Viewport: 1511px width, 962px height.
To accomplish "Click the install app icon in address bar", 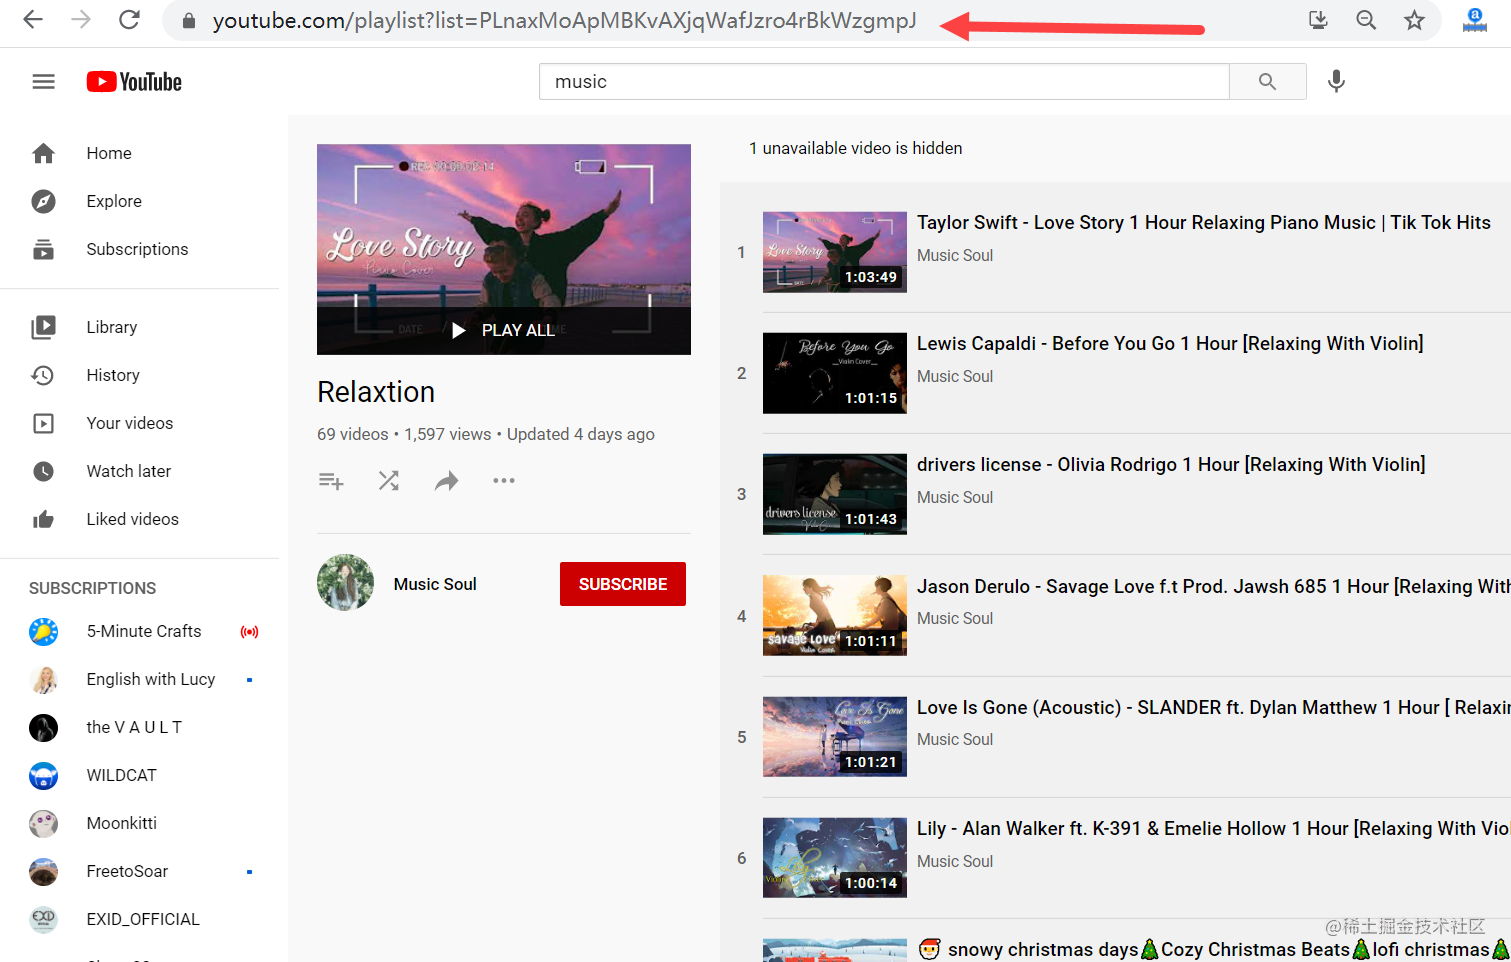I will point(1318,20).
